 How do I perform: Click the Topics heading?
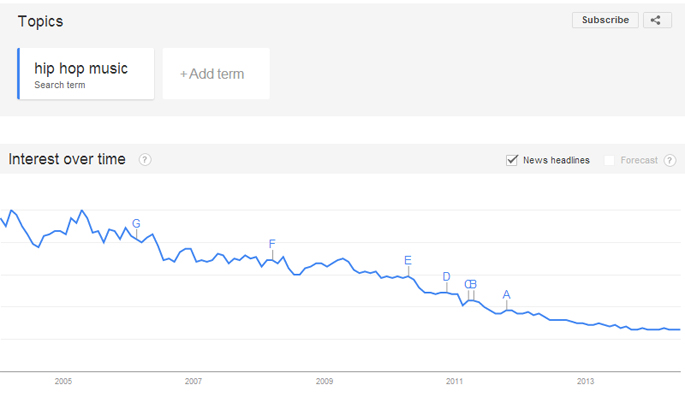click(40, 21)
